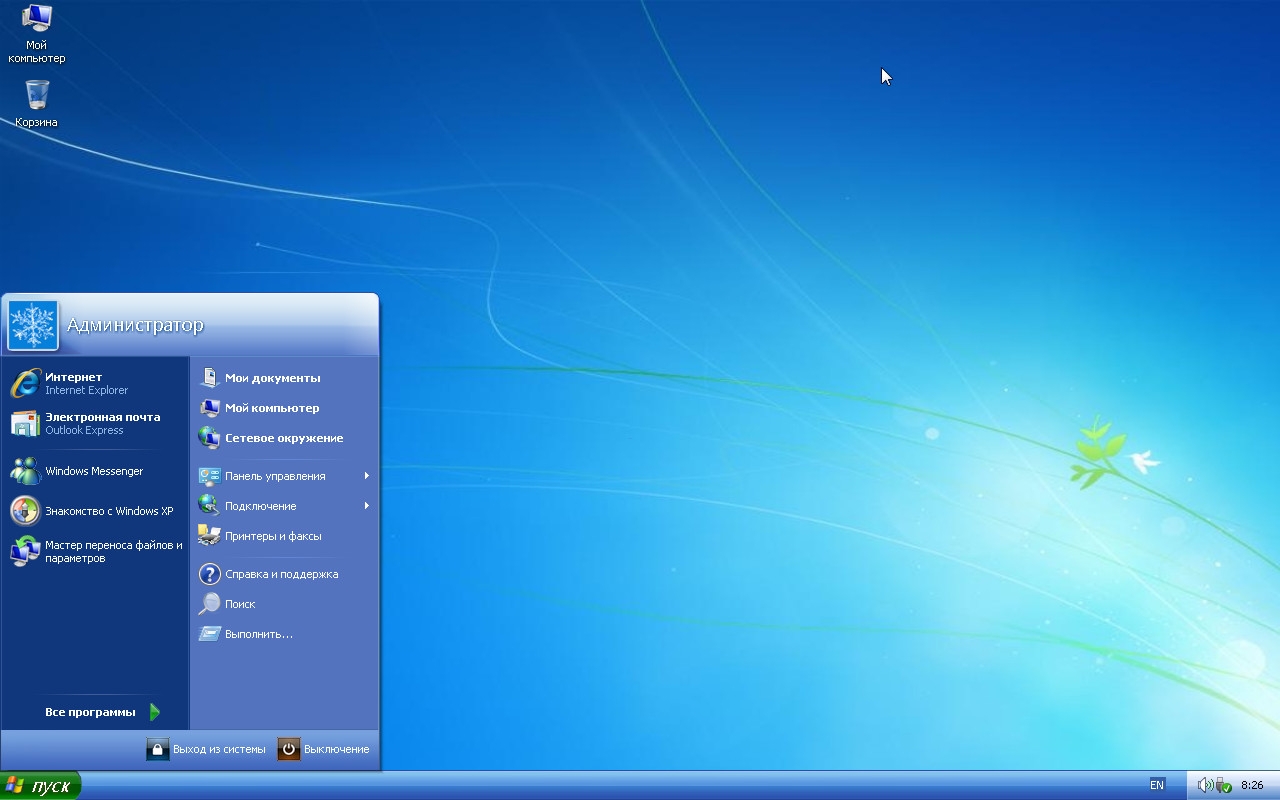Image resolution: width=1280 pixels, height=800 pixels.
Task: Open Электронная почта Outlook Express entry
Action: 95,423
